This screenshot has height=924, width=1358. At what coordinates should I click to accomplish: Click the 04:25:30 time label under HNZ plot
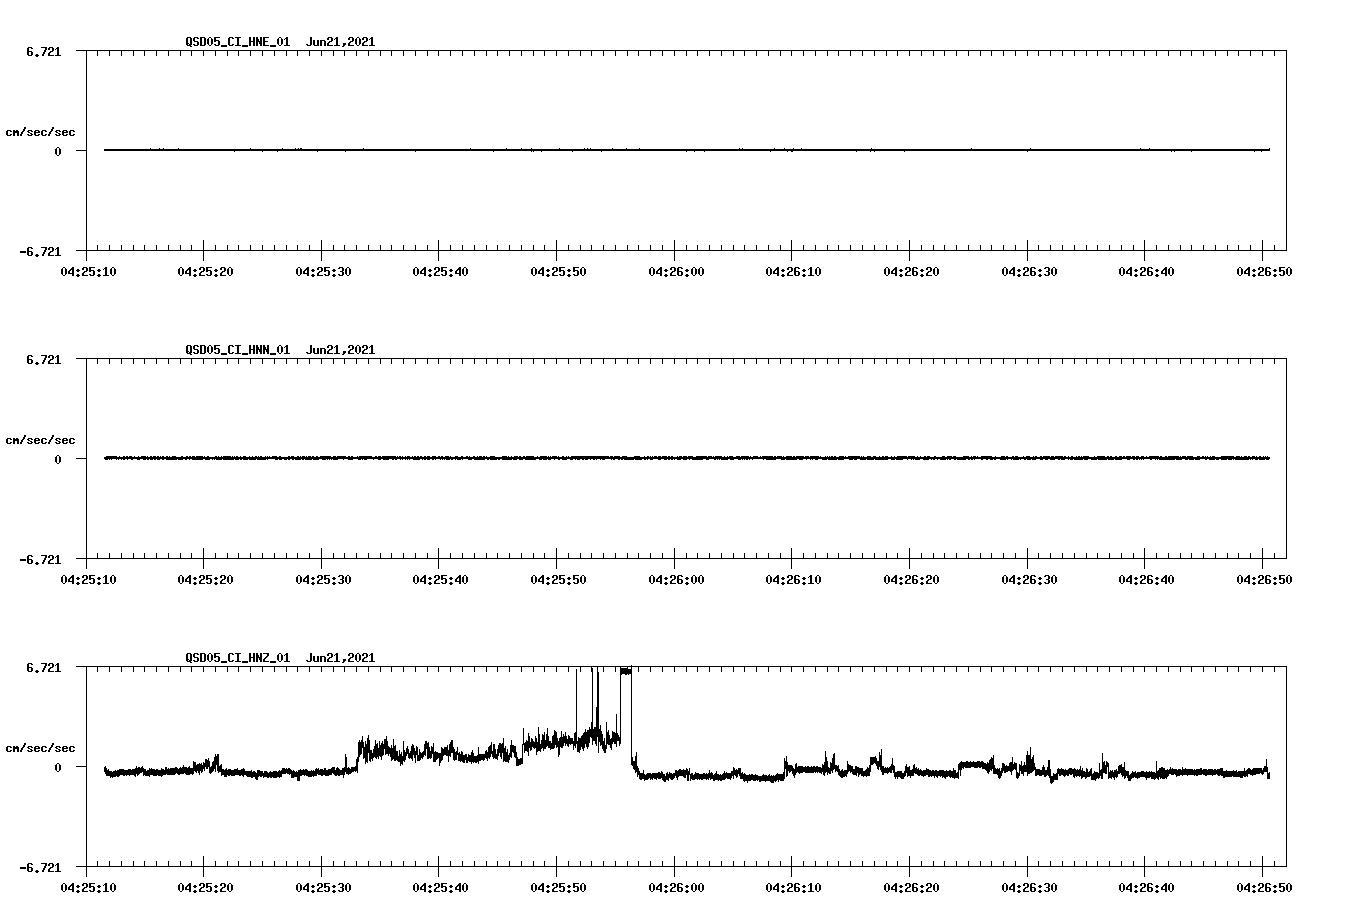(322, 887)
